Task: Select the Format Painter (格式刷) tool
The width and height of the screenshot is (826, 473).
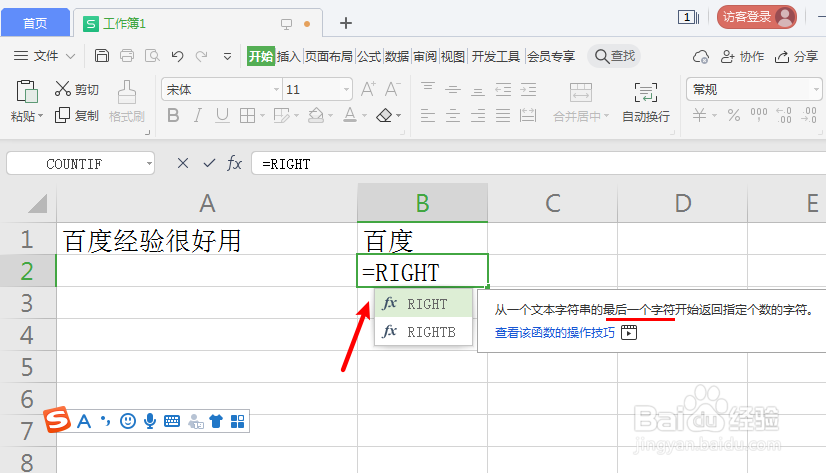Action: click(127, 101)
